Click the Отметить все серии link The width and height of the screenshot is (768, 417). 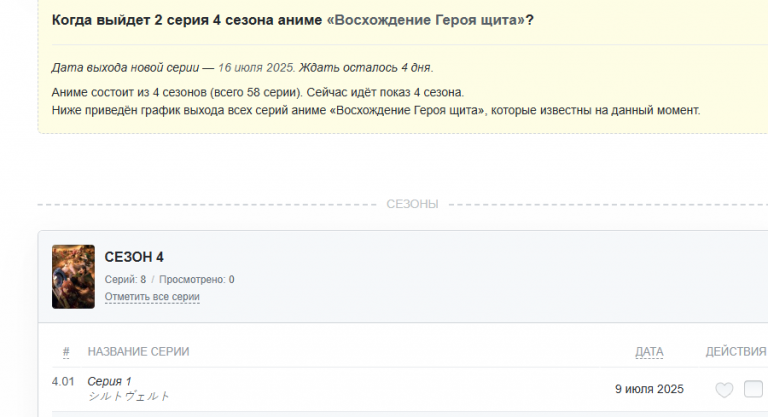[x=152, y=297]
